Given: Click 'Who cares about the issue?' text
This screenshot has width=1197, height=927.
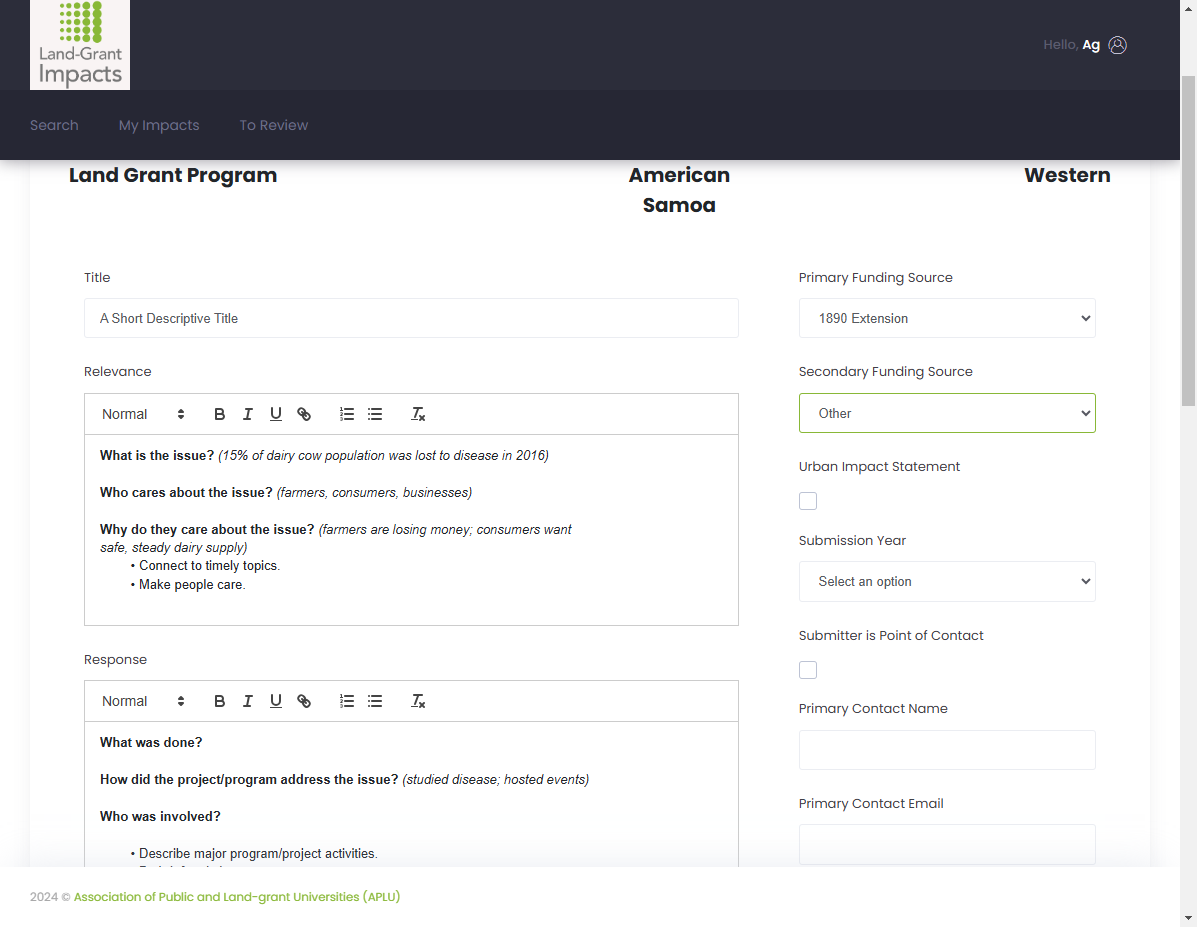Looking at the screenshot, I should click(186, 493).
